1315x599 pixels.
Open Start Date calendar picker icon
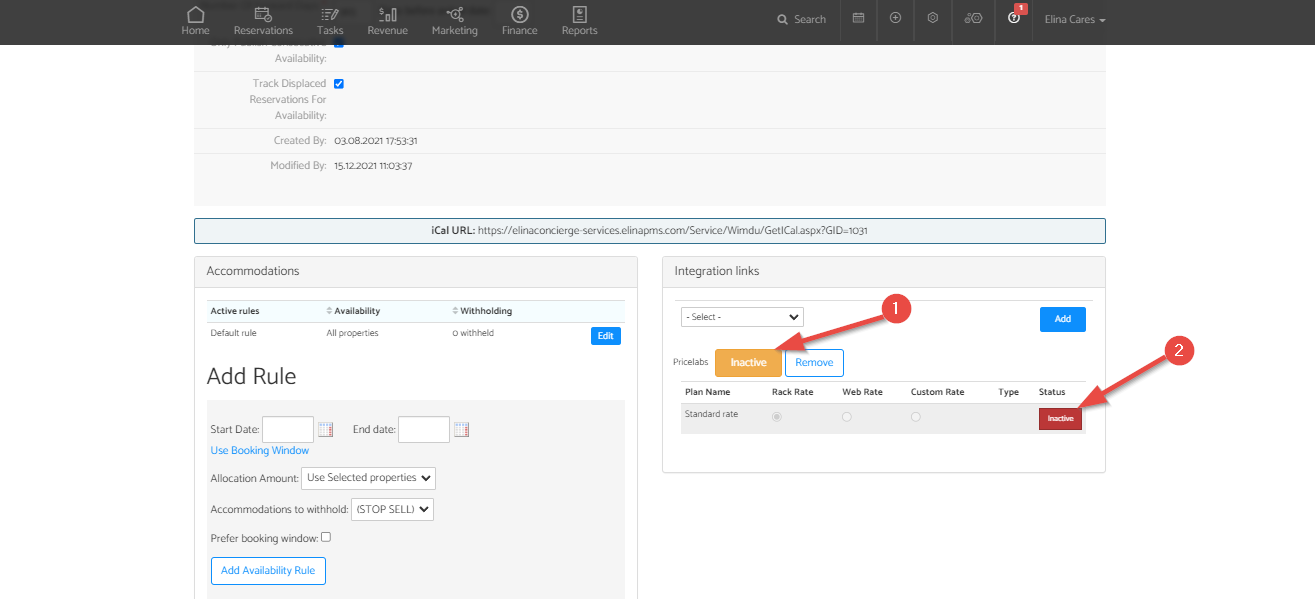click(325, 430)
